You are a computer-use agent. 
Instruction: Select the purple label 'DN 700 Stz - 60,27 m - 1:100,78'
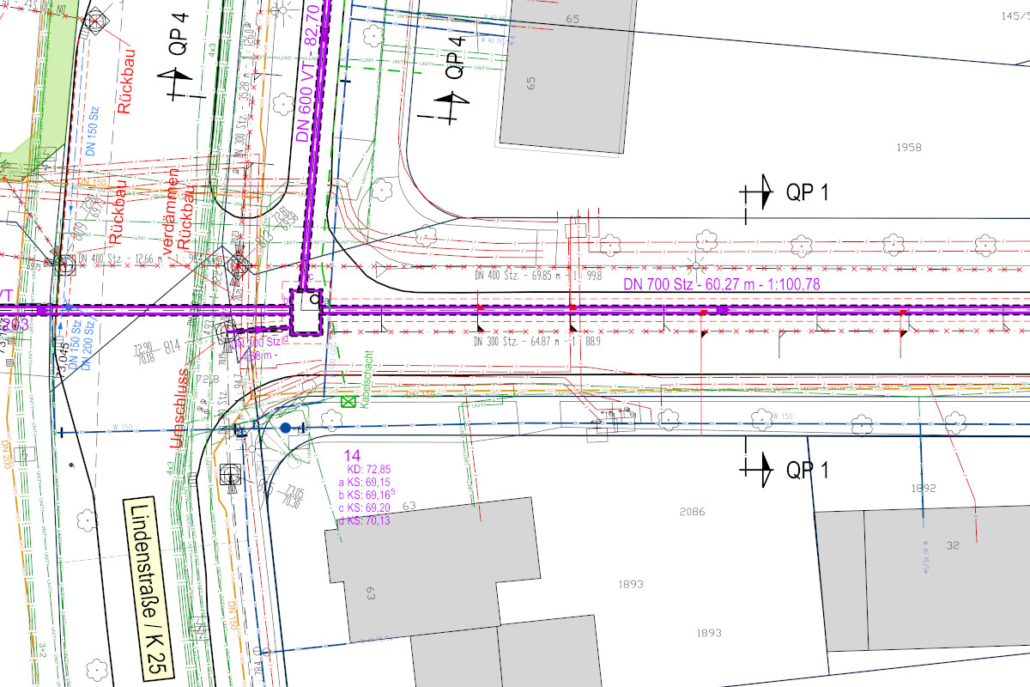(x=721, y=284)
